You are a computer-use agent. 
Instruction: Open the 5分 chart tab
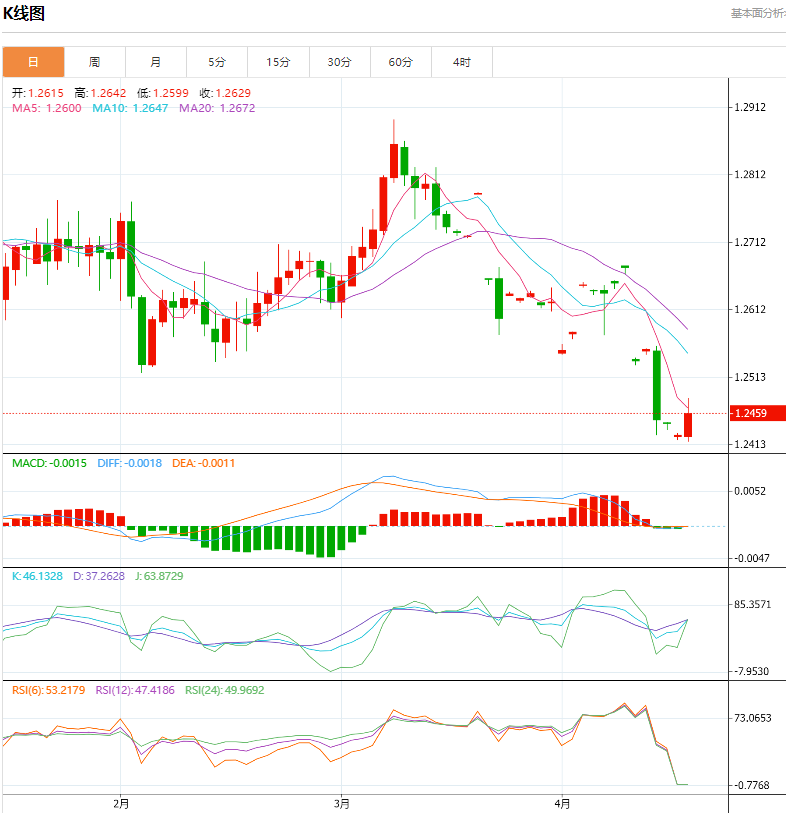pyautogui.click(x=217, y=62)
